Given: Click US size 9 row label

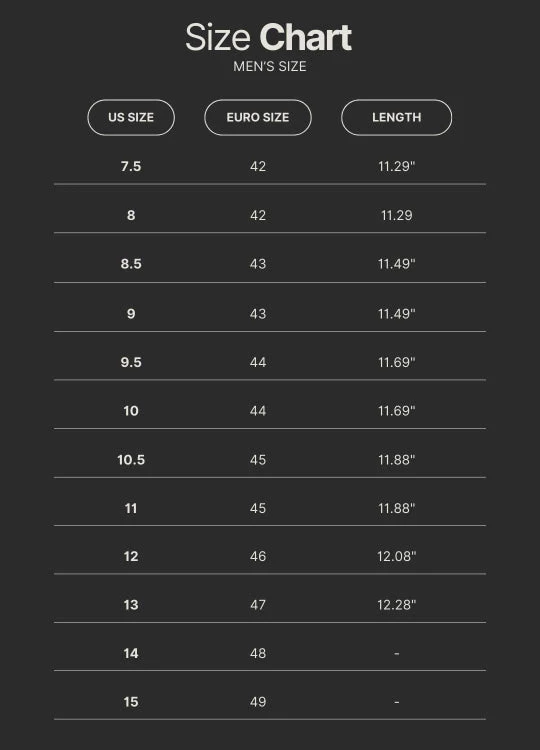Looking at the screenshot, I should [131, 314].
